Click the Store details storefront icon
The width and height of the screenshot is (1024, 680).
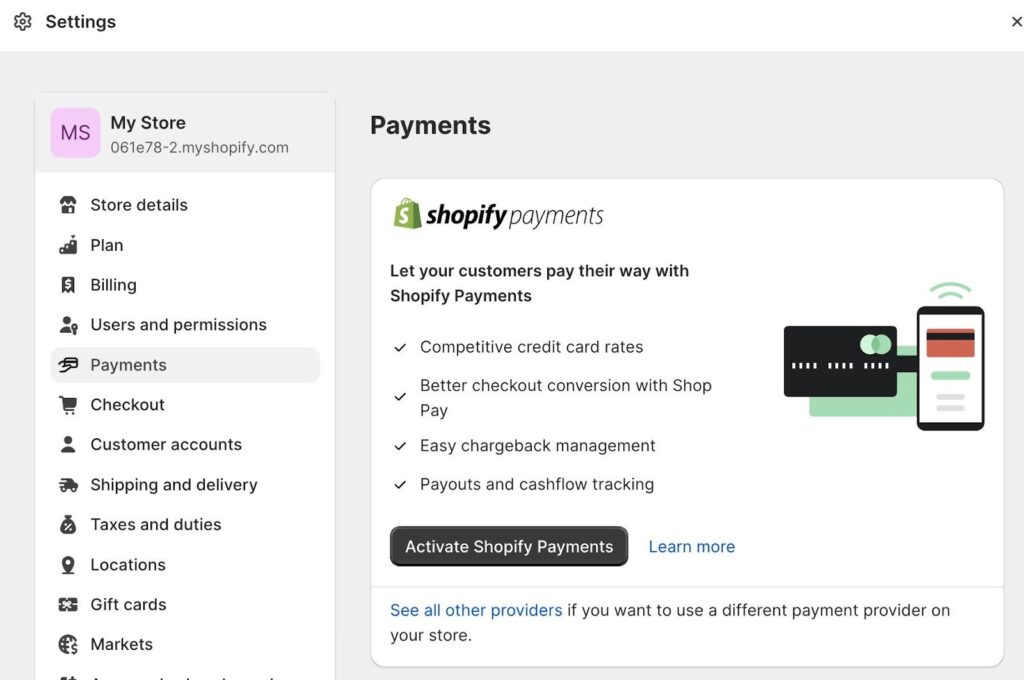coord(68,205)
